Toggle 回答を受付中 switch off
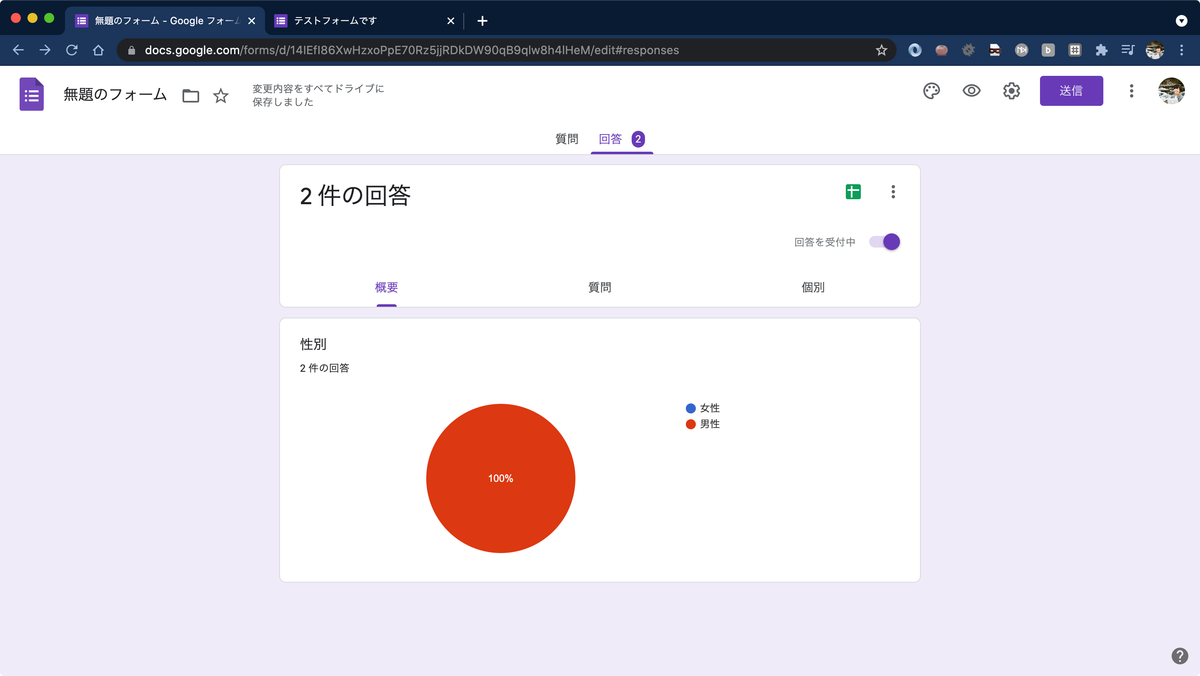1200x676 pixels. tap(885, 242)
